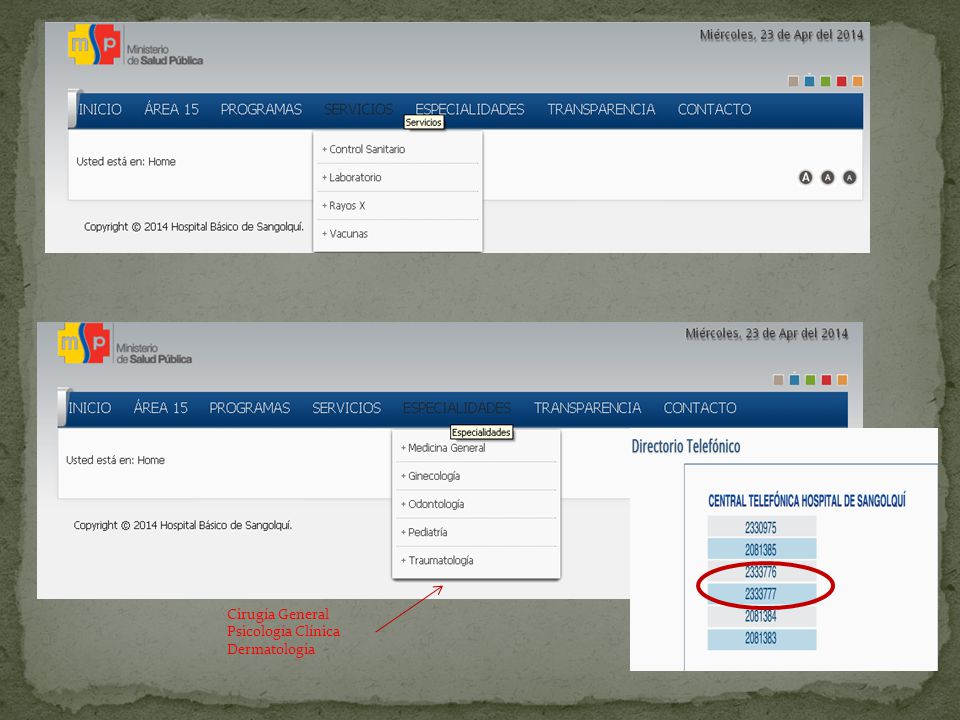Click the Directorio Telefónico heading
This screenshot has width=960, height=720.
686,447
